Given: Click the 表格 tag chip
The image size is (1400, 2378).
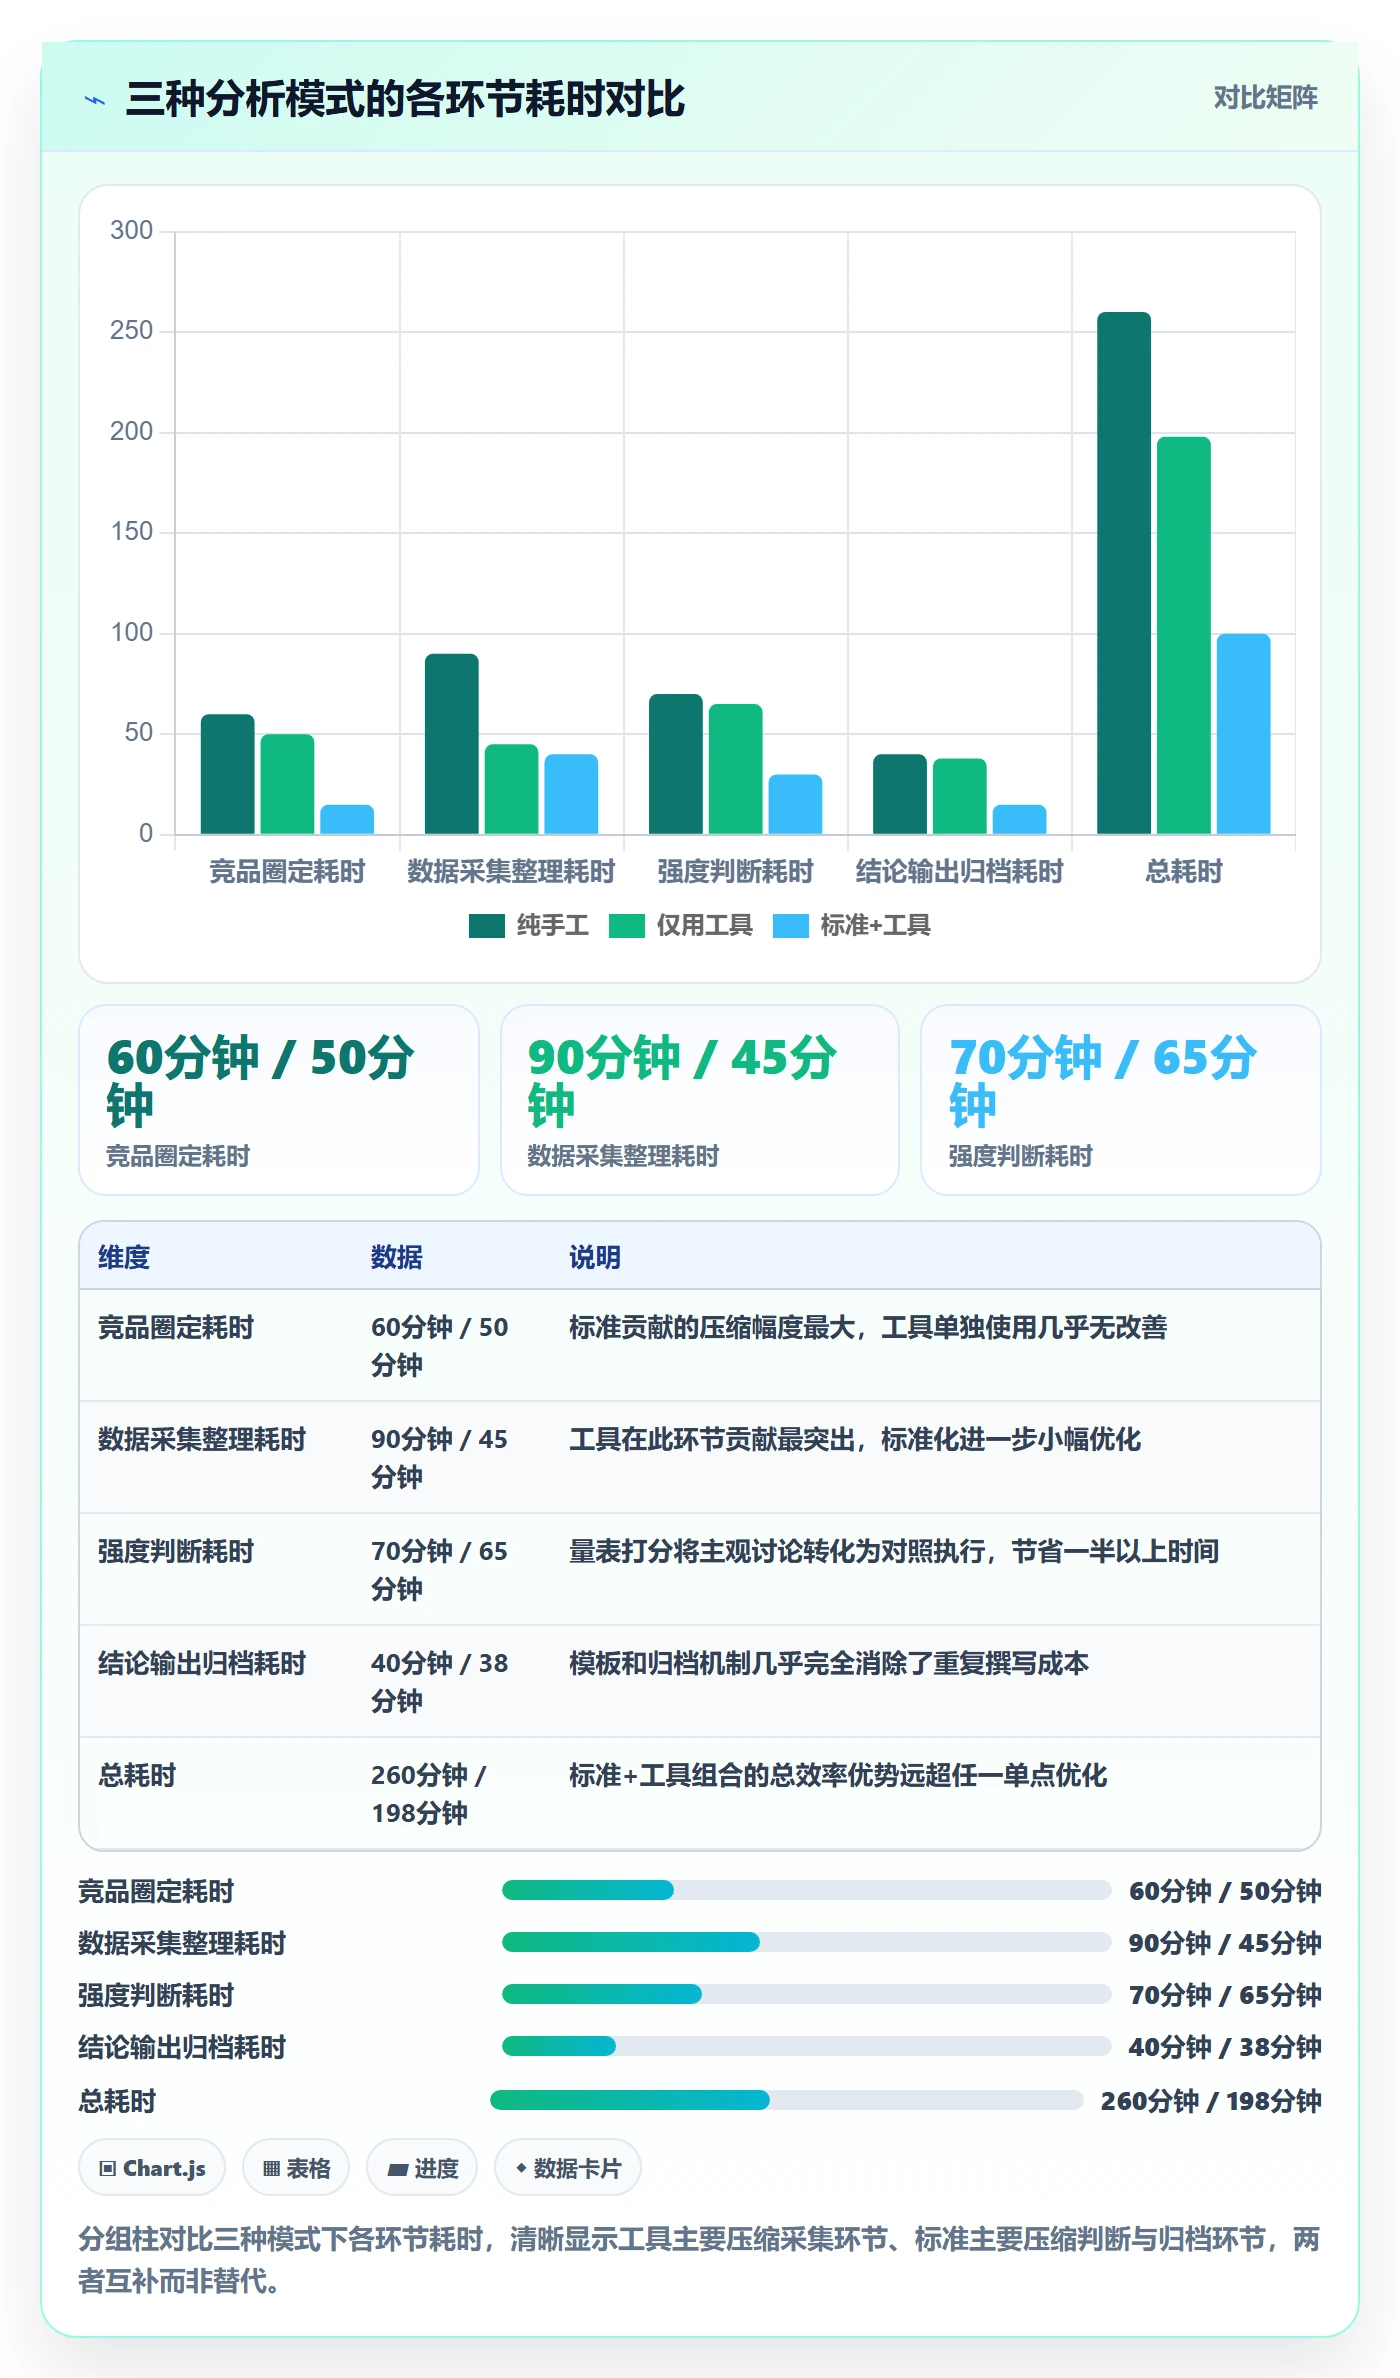Looking at the screenshot, I should pyautogui.click(x=296, y=2168).
